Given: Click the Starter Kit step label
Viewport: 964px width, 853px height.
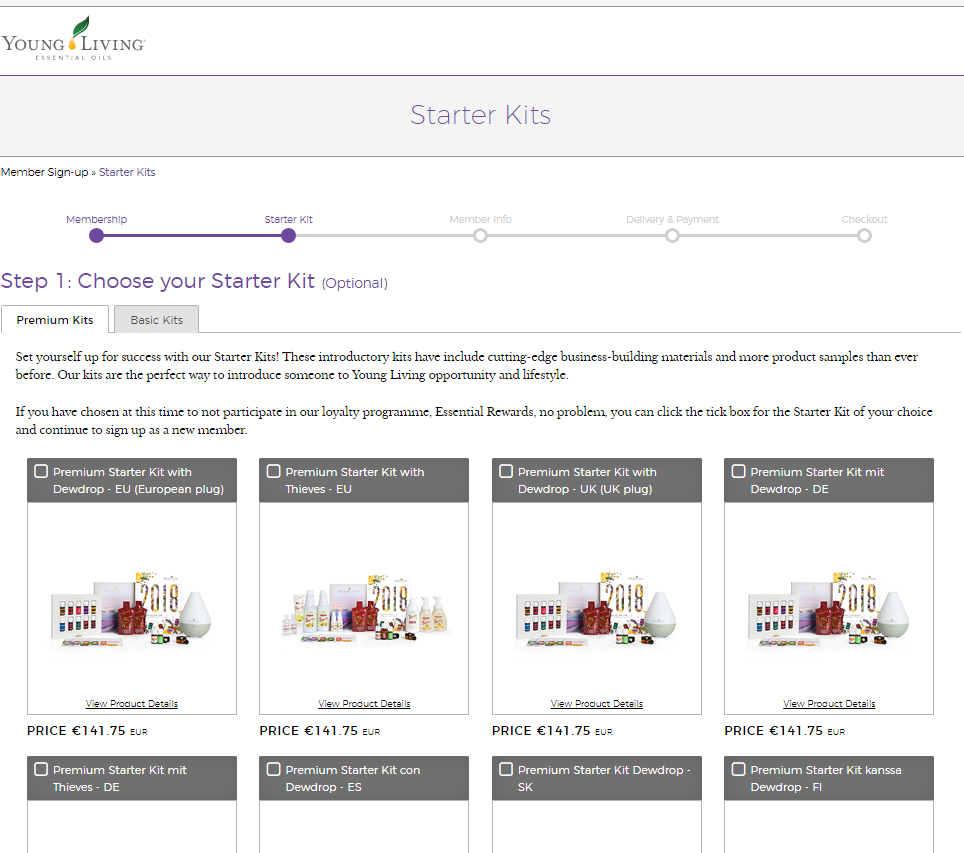Looking at the screenshot, I should (x=288, y=220).
